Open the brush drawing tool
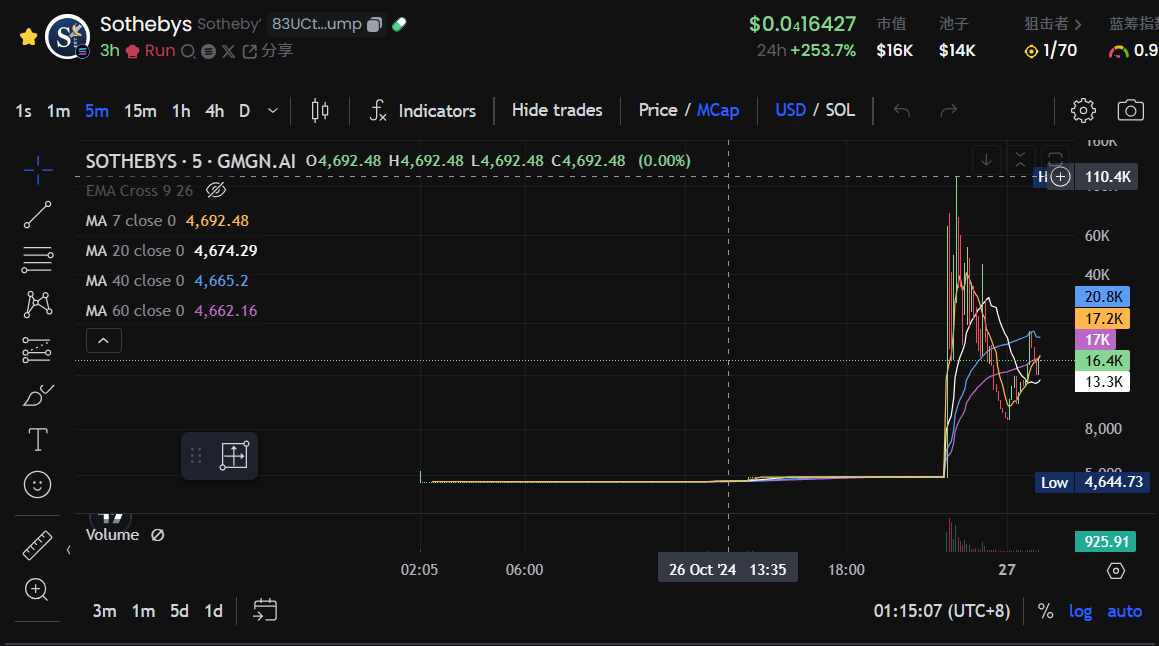 [37, 395]
